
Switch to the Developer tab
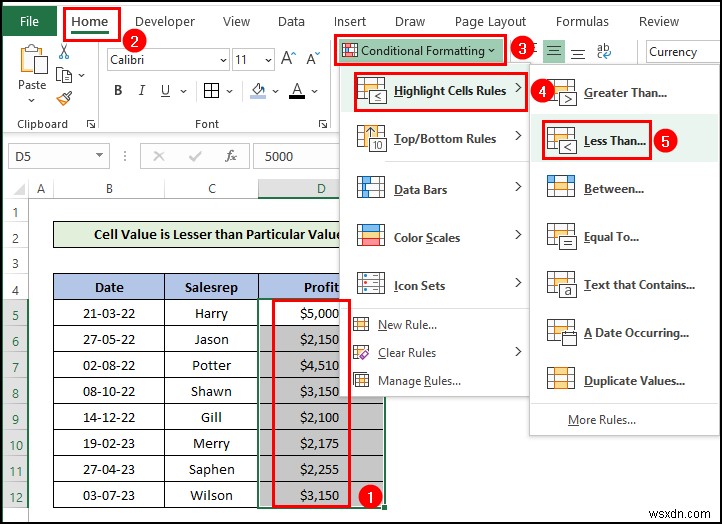tap(165, 22)
